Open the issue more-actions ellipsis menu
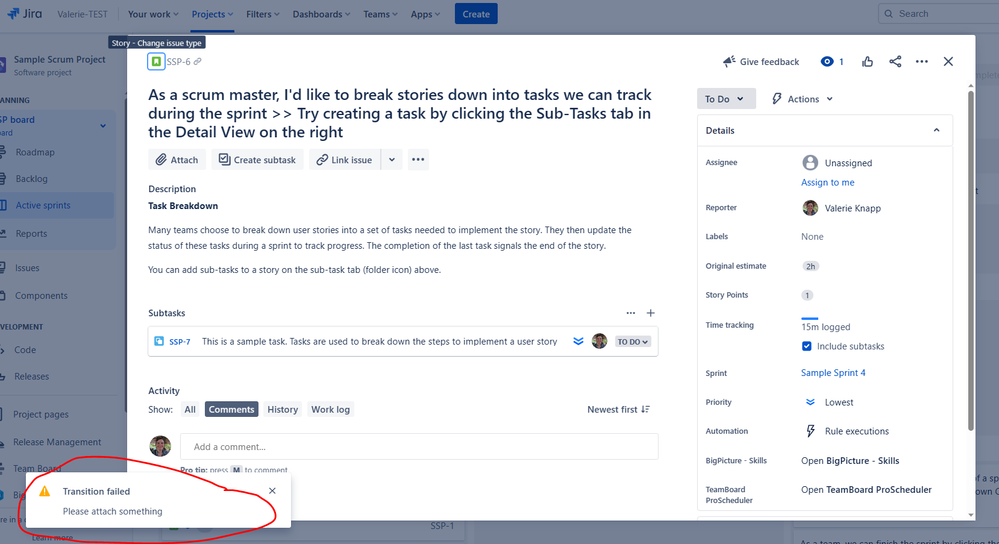 click(x=922, y=62)
